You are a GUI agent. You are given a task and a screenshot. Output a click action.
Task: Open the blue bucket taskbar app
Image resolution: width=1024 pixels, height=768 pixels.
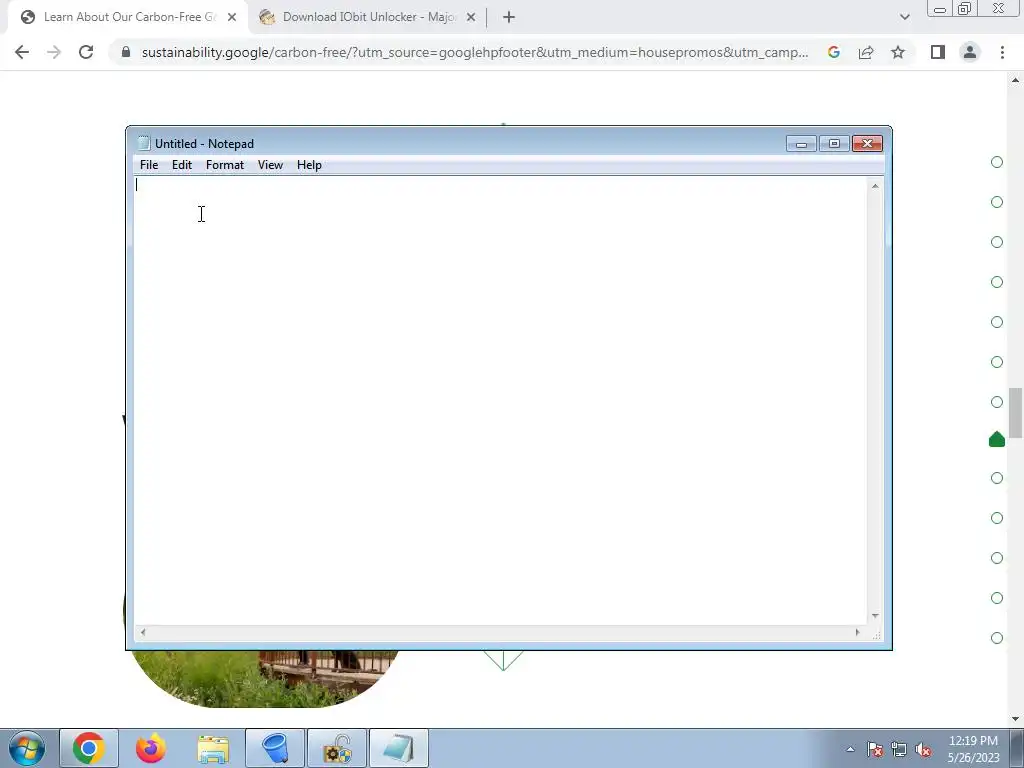(275, 748)
